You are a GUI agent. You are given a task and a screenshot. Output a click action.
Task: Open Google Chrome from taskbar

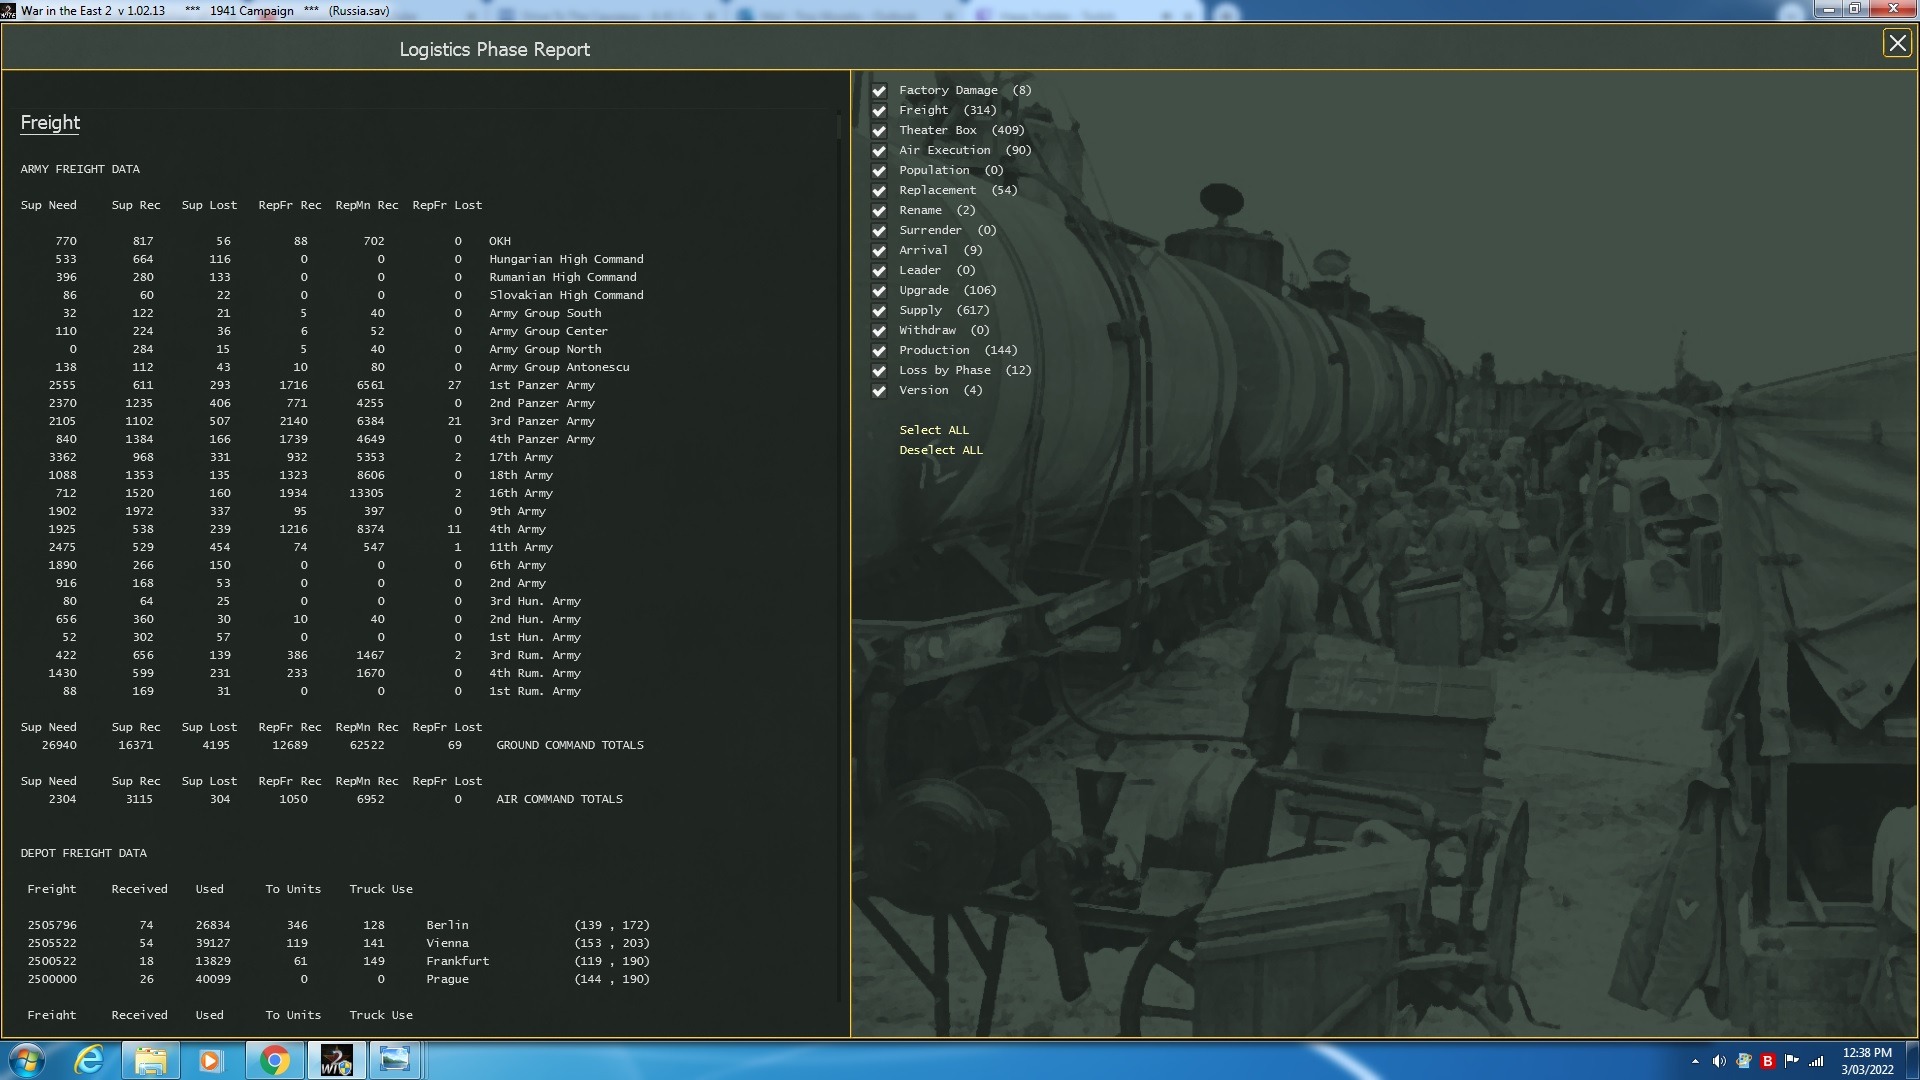(x=274, y=1060)
